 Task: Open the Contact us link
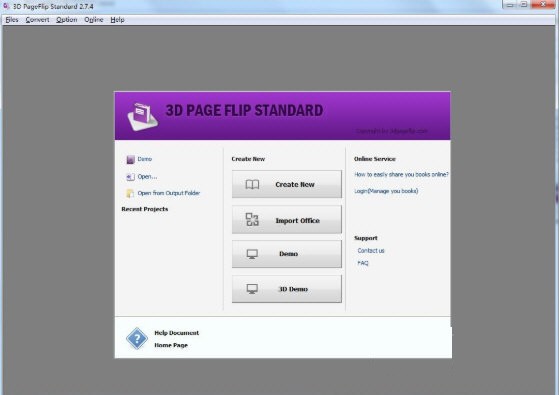click(x=371, y=251)
